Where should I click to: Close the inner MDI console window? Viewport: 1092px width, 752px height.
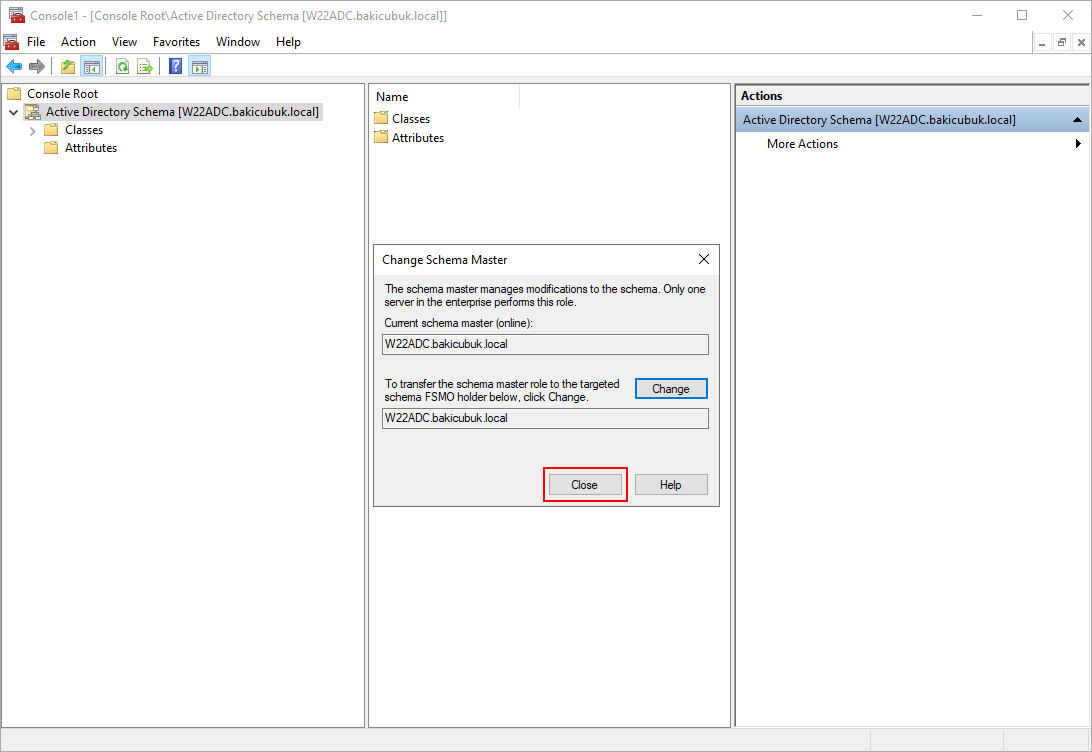pos(1081,42)
